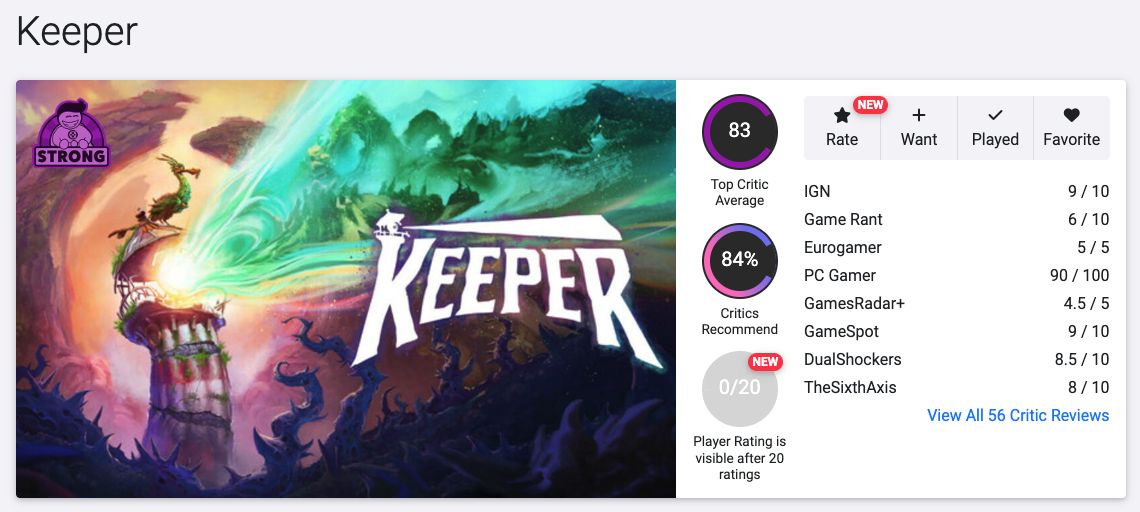
Task: Click the NEW badge on Rate
Action: (x=870, y=105)
